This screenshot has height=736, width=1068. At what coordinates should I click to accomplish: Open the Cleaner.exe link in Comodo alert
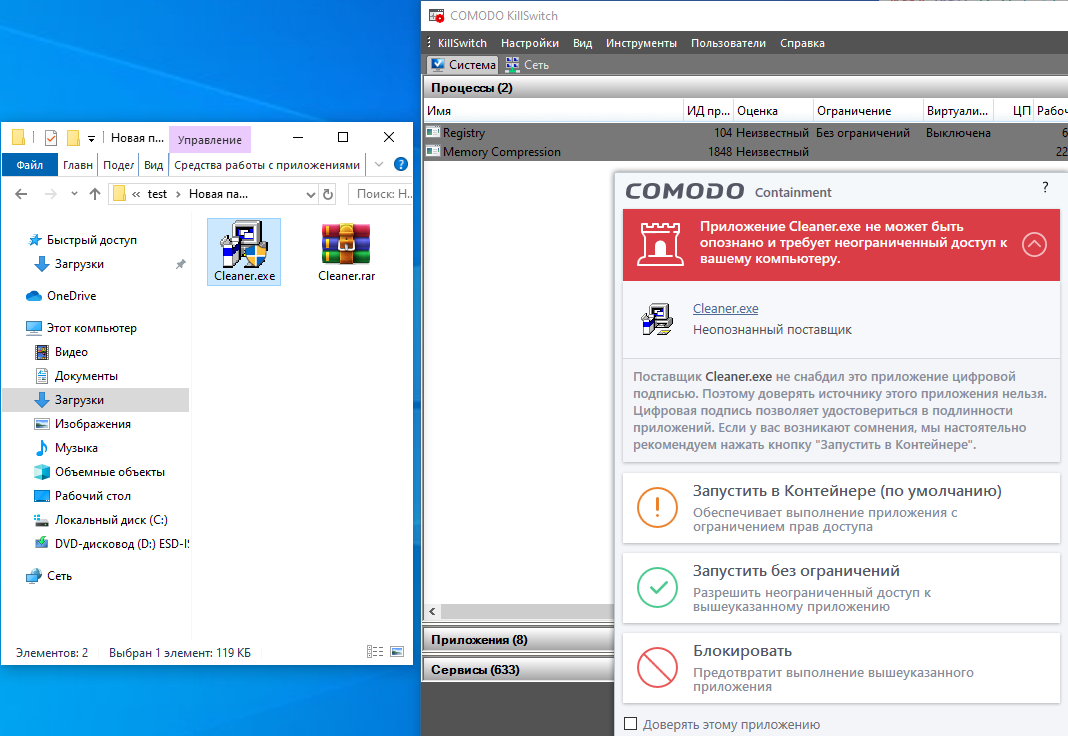point(725,308)
